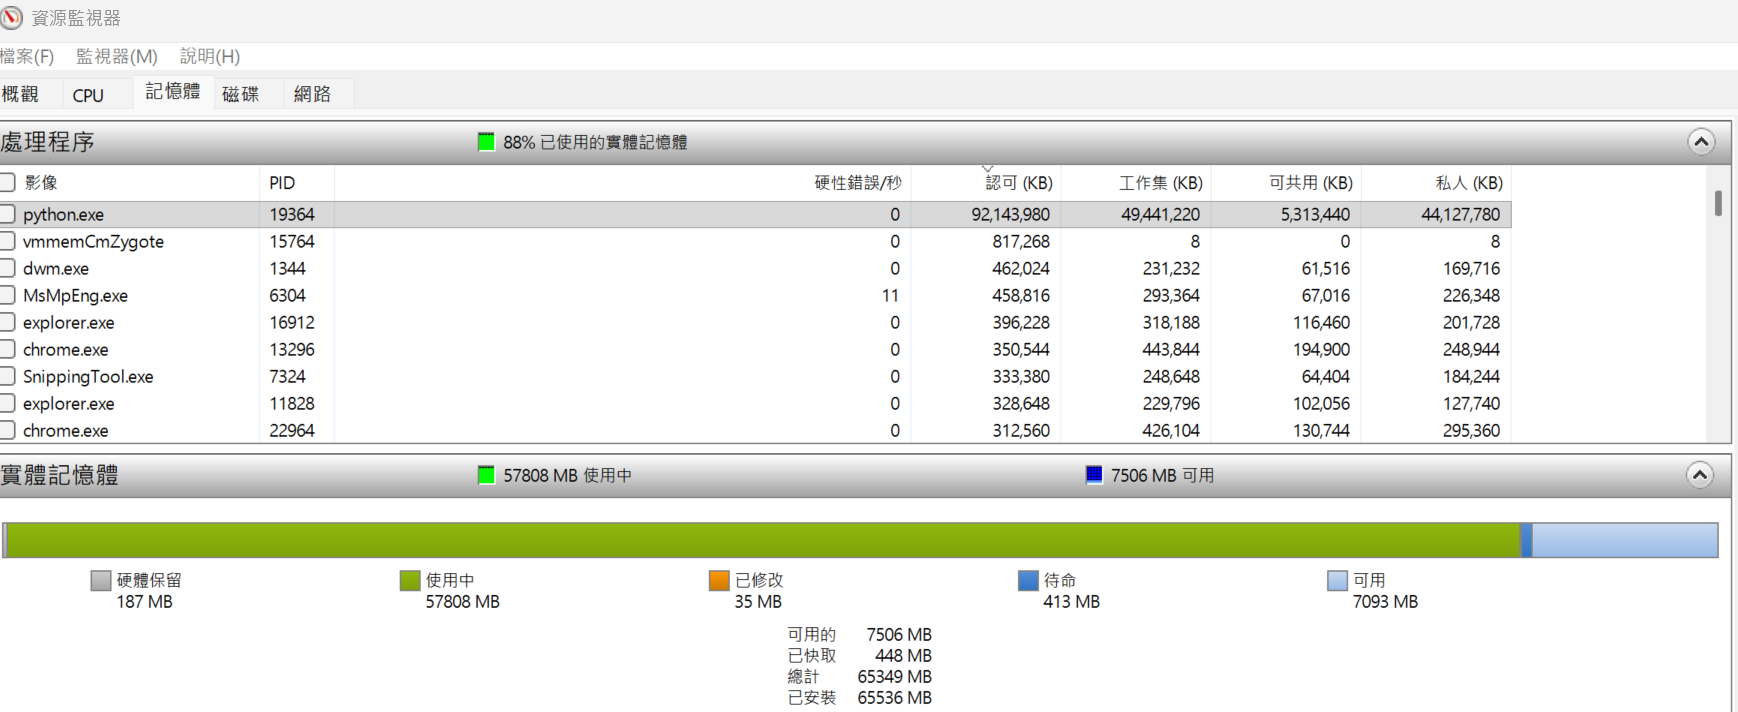Click the blue 7506 MB 可用 header indicator
The image size is (1738, 712).
point(1094,475)
